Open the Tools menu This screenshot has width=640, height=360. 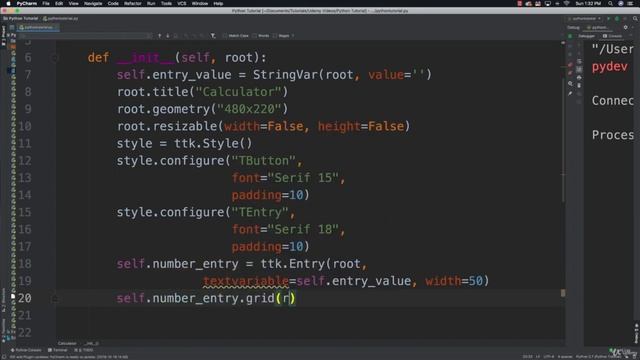[166, 3]
